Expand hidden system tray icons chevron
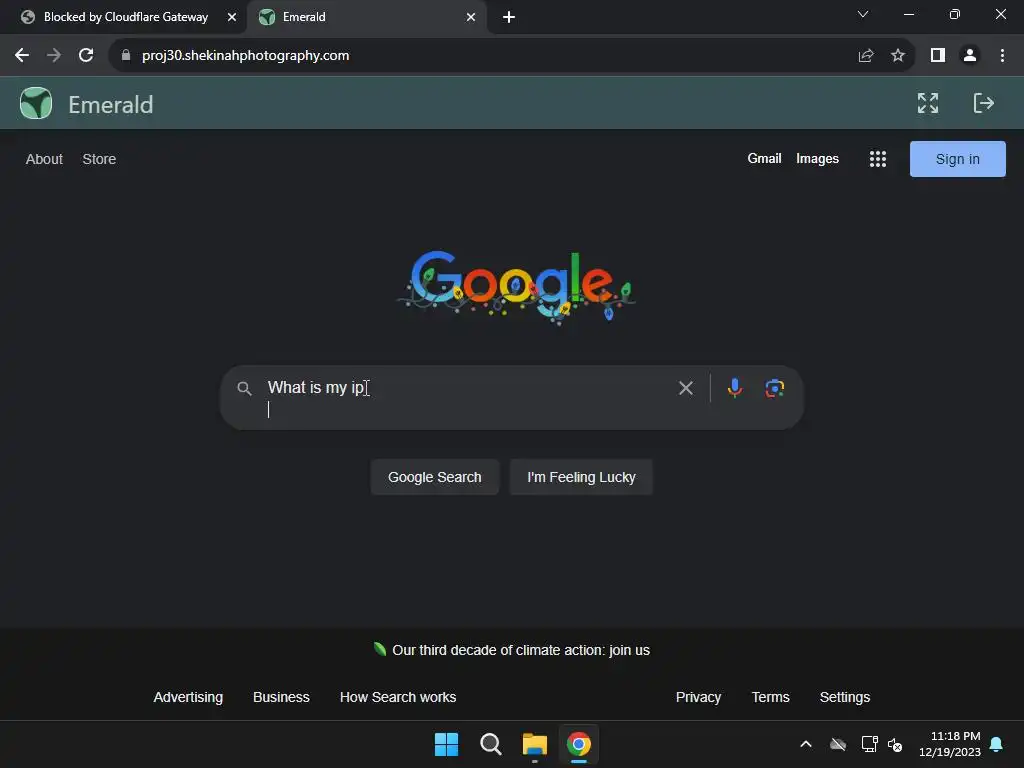This screenshot has width=1024, height=768. click(806, 744)
